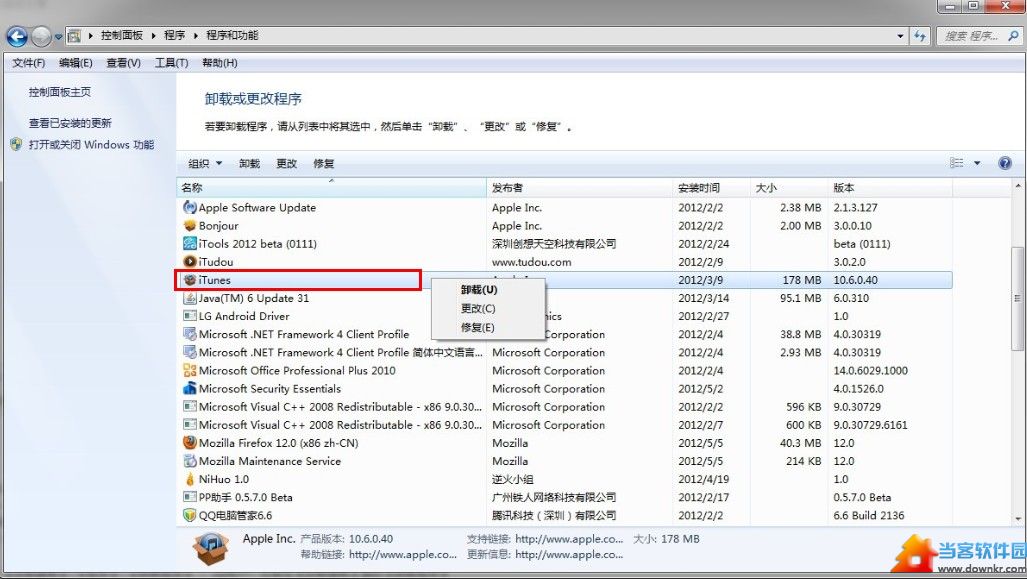
Task: Click the iTunes program icon in list
Action: pos(189,280)
